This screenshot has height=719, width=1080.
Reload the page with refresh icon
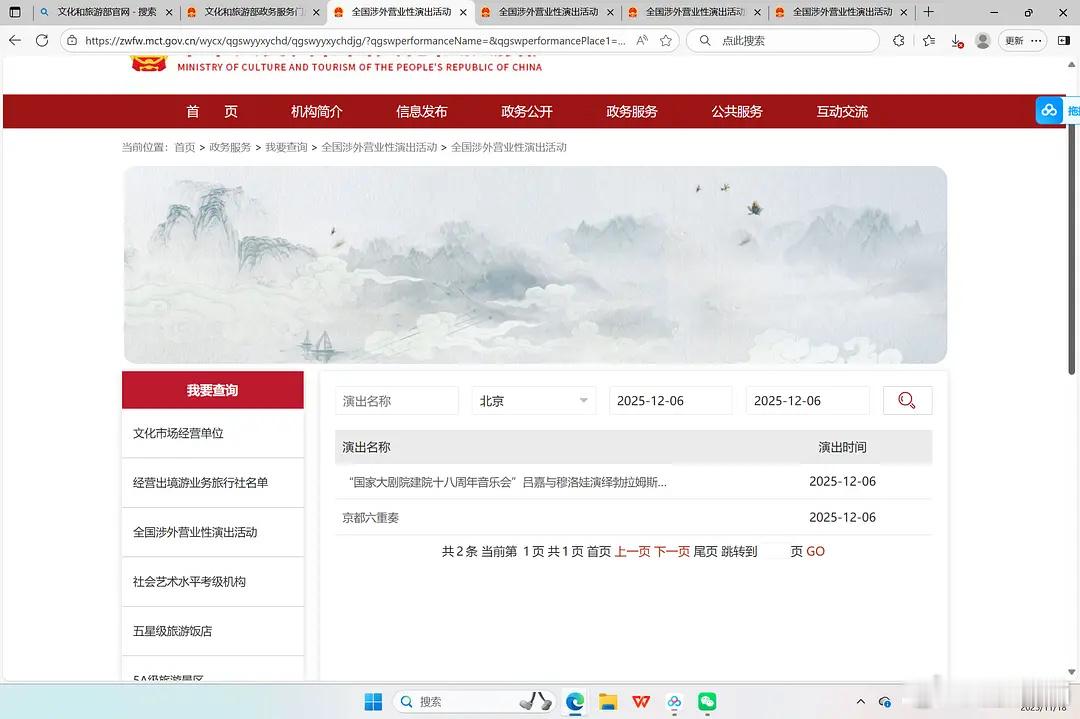(42, 41)
